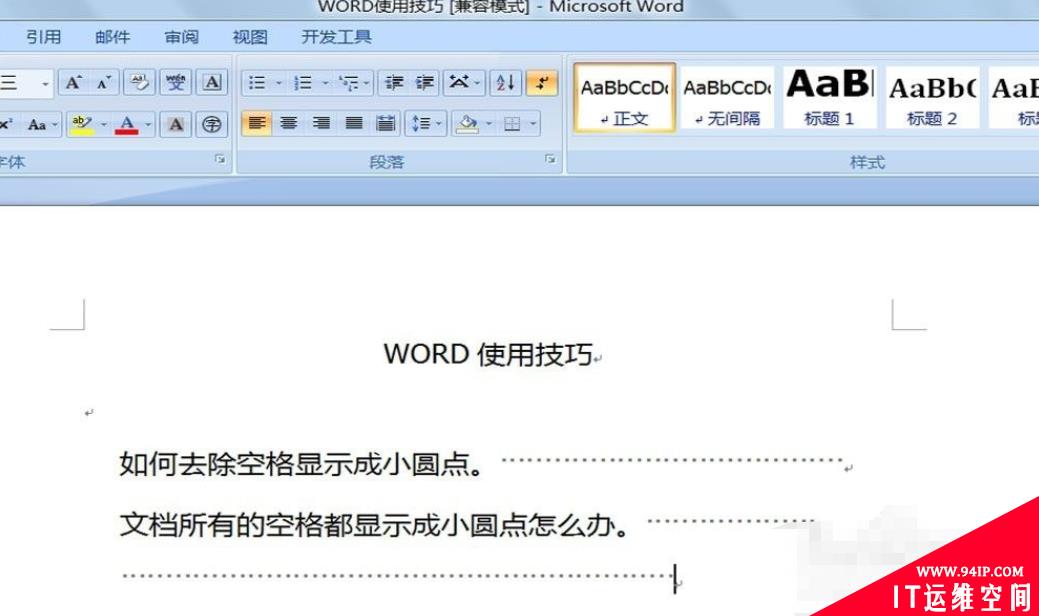Apply numbered list
The height and width of the screenshot is (616, 1039).
point(303,83)
